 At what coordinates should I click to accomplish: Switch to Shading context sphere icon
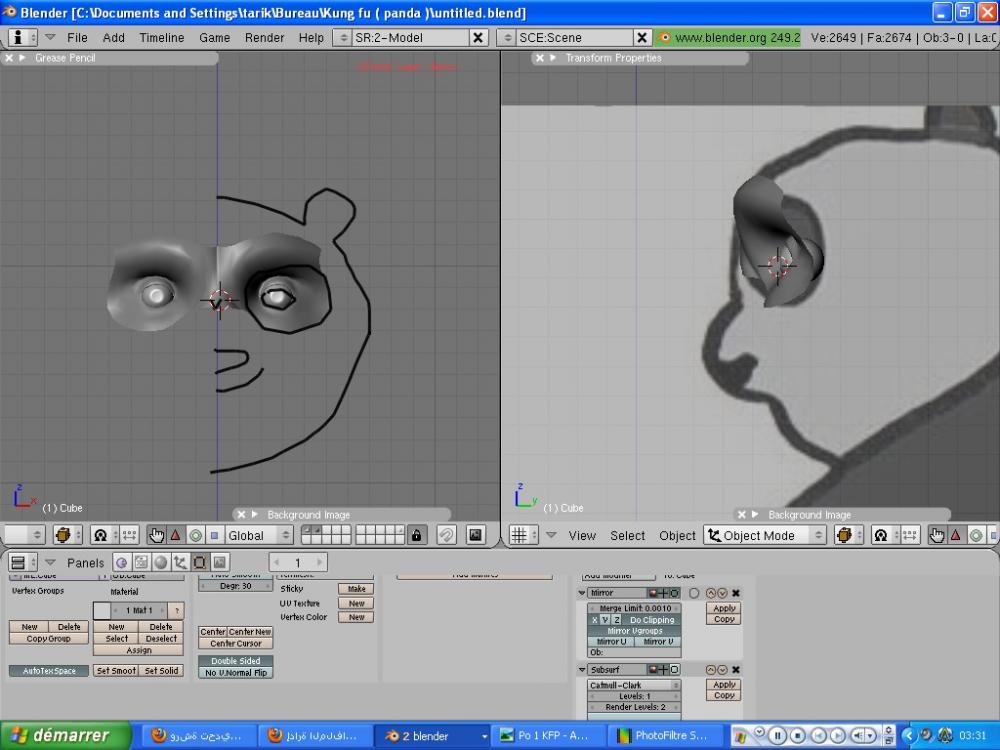click(x=161, y=562)
